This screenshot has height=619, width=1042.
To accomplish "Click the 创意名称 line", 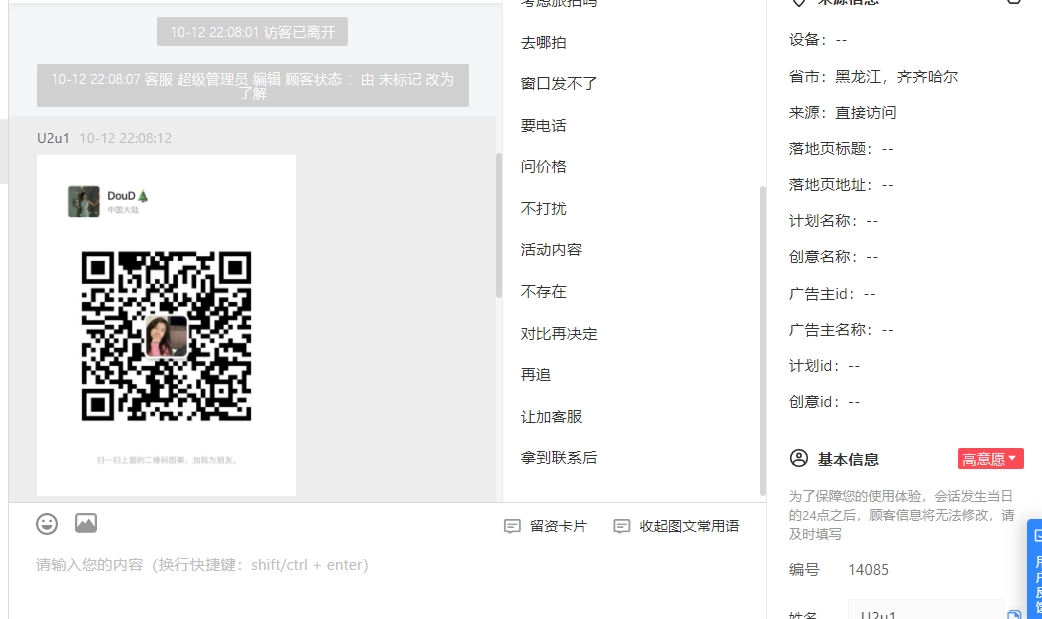I will point(833,257).
